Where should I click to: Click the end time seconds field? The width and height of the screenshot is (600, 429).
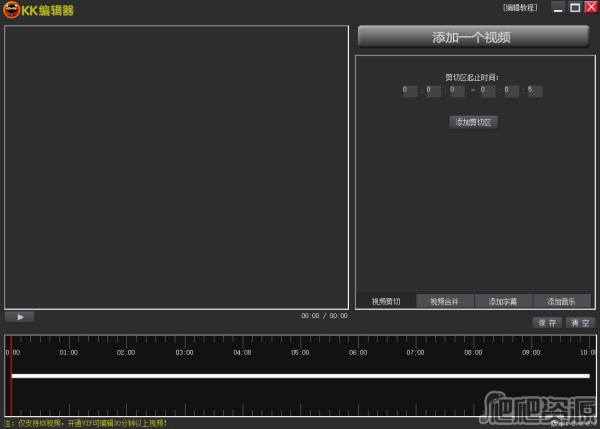[x=535, y=91]
